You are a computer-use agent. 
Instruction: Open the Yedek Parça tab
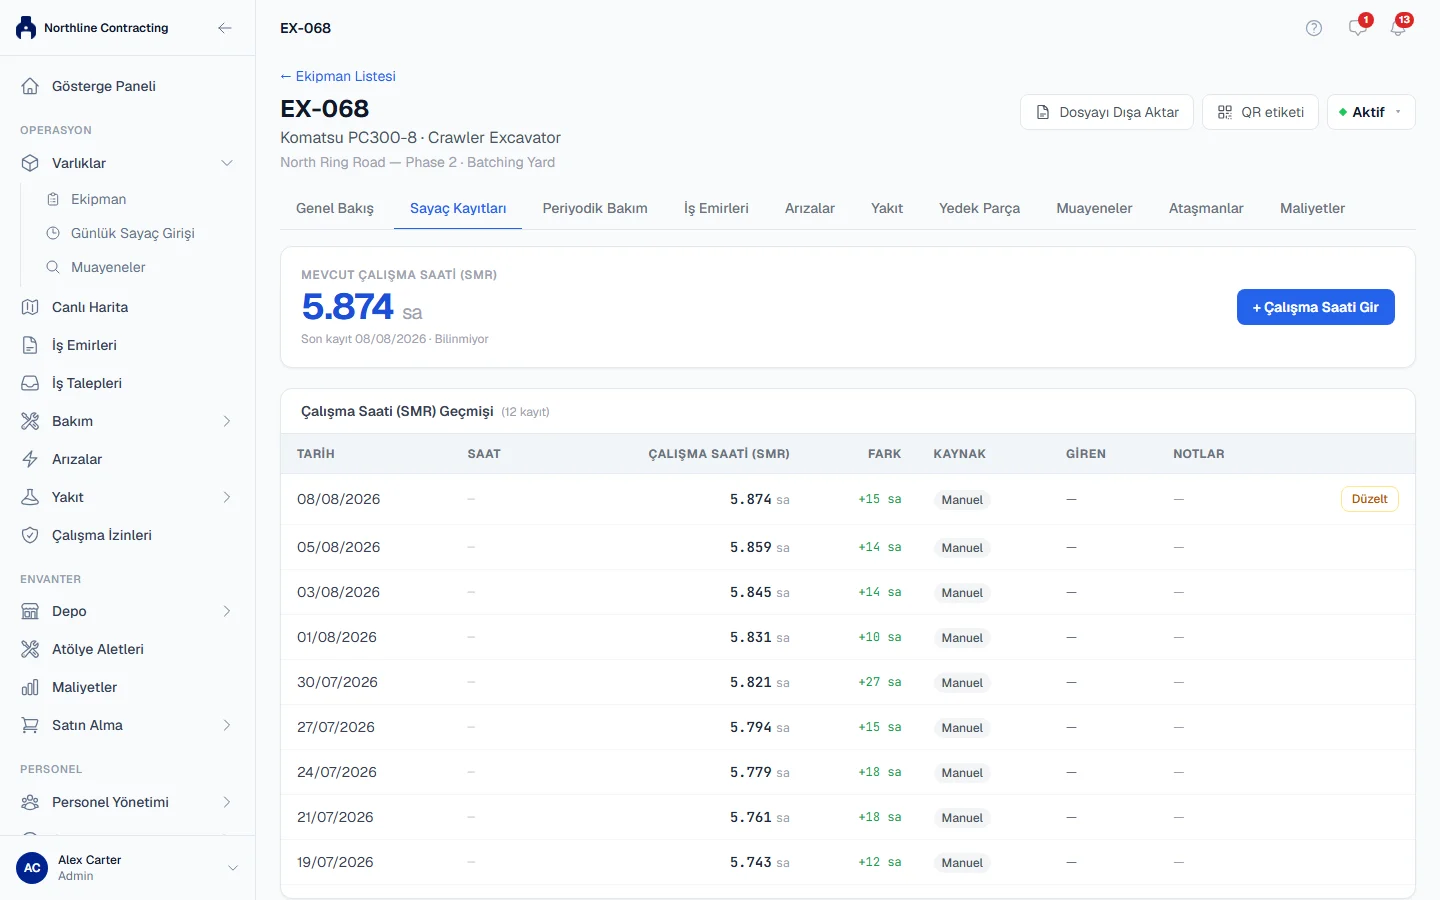tap(979, 208)
